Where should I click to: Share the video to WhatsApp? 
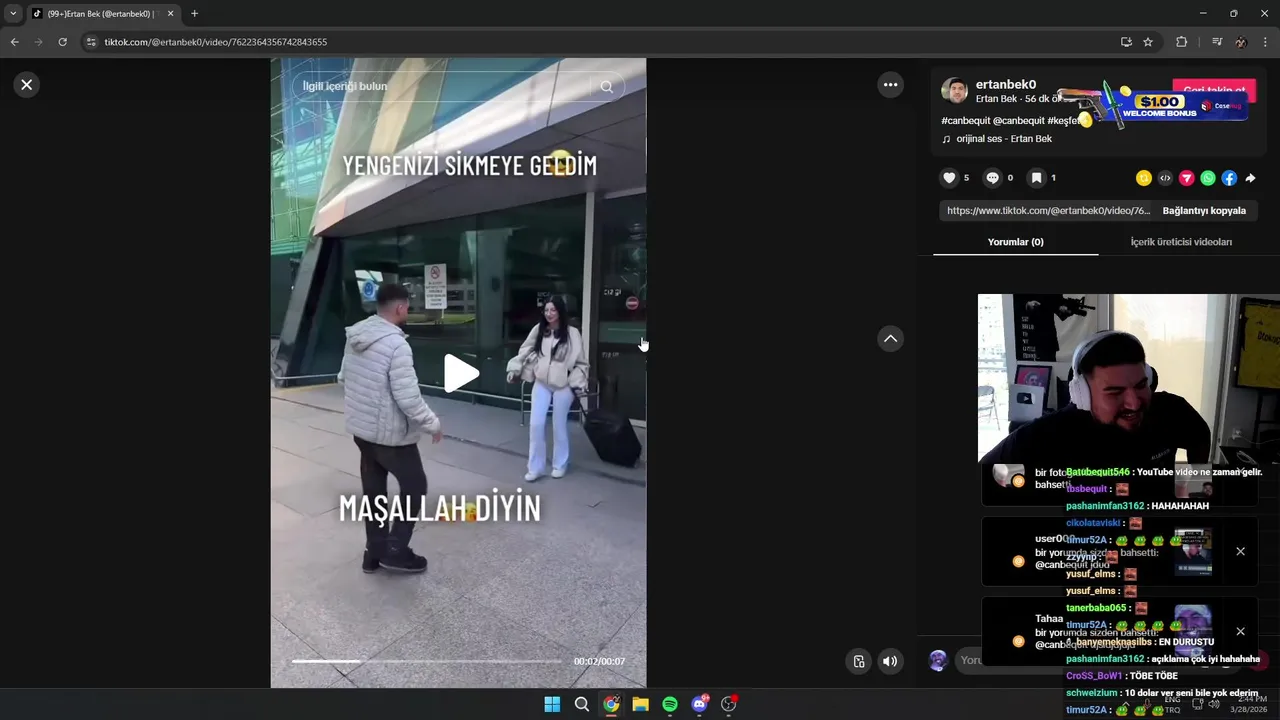1208,178
